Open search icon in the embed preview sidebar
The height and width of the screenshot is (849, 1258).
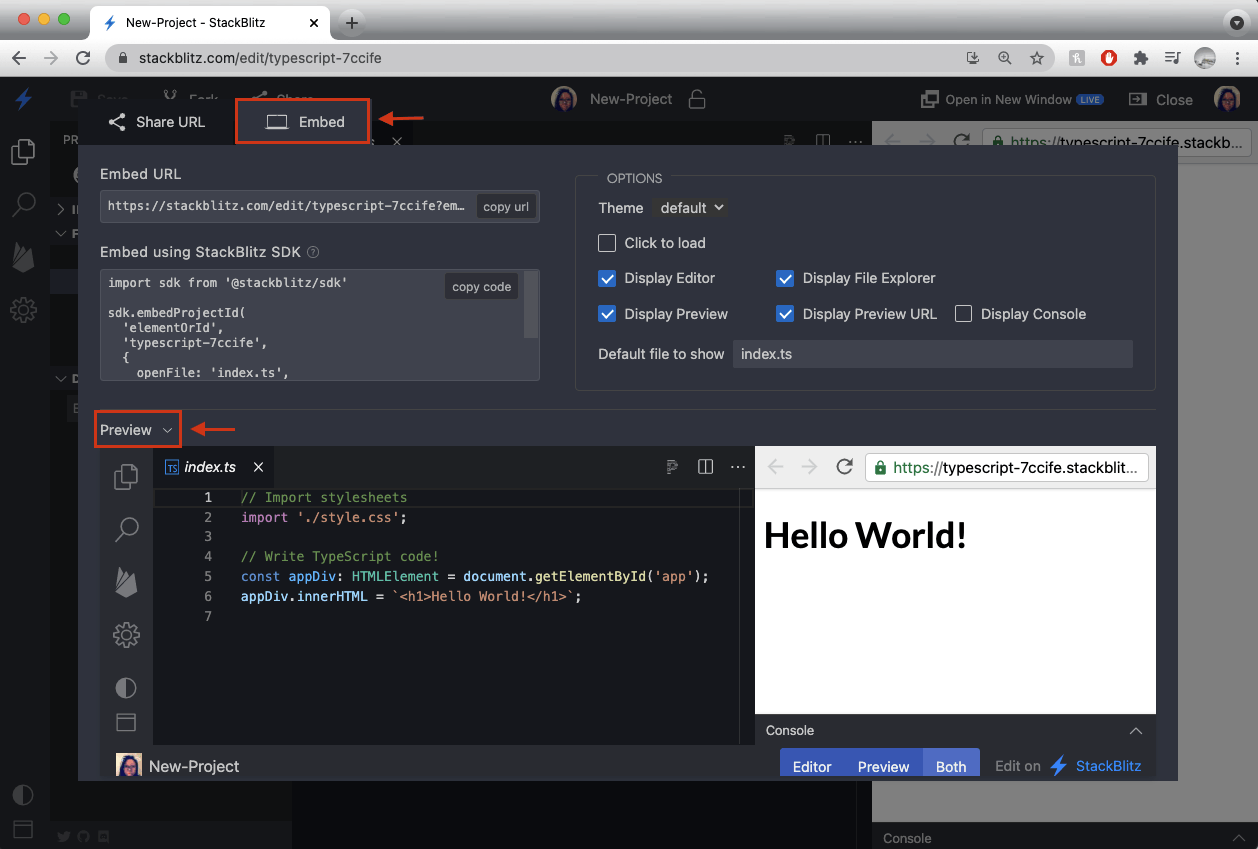127,529
